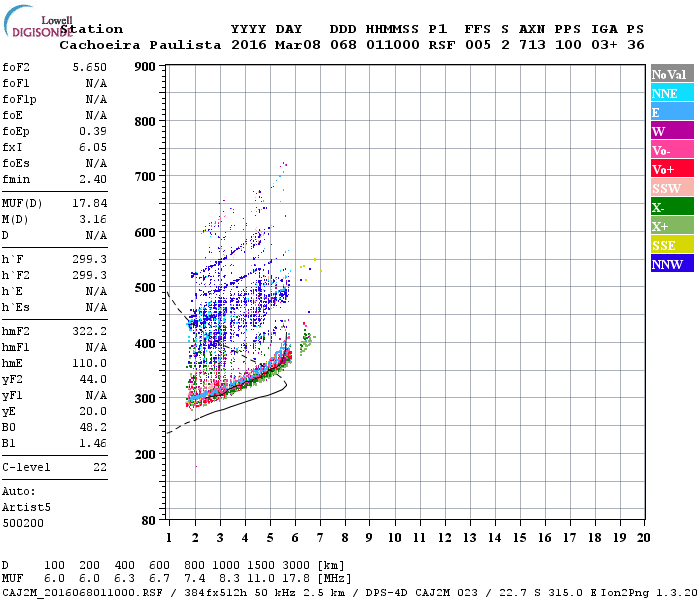700x600 pixels.
Task: Click the foEp value 0.39
Action: pos(93,131)
